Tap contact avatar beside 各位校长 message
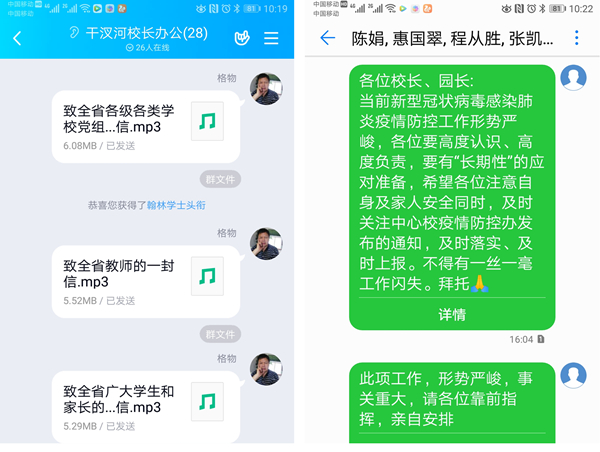 (x=573, y=78)
